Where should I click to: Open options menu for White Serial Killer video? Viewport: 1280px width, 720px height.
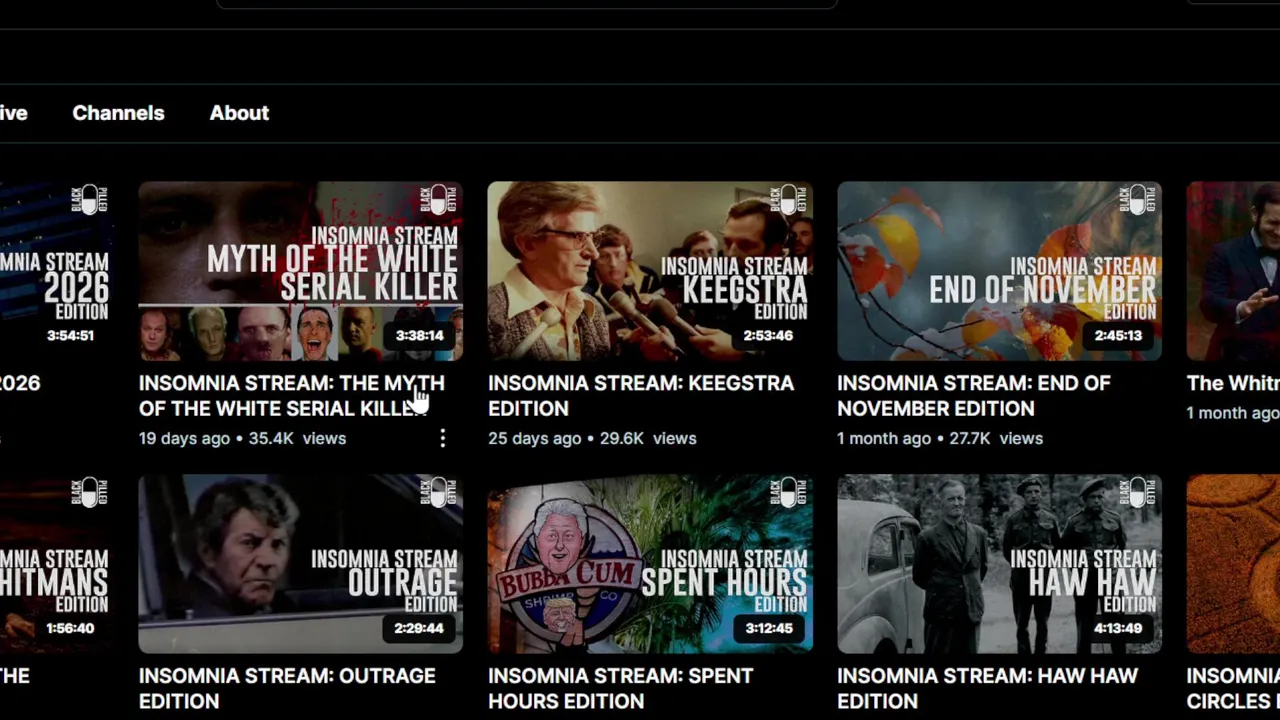click(x=442, y=438)
